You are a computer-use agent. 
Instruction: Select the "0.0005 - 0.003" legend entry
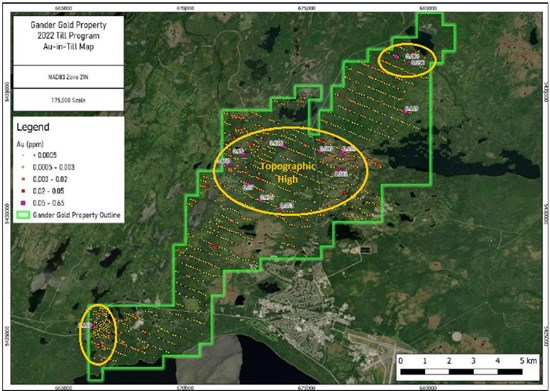click(x=54, y=167)
